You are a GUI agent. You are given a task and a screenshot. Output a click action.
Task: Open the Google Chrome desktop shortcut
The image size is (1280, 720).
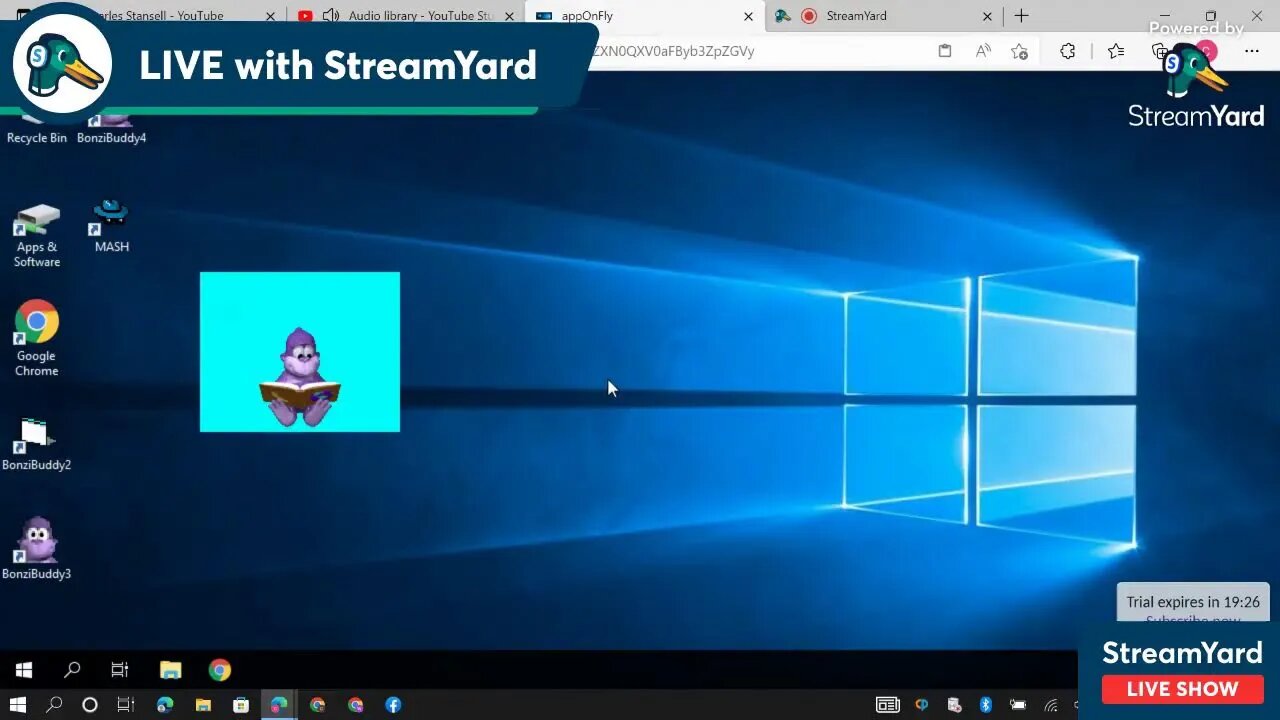pyautogui.click(x=37, y=338)
